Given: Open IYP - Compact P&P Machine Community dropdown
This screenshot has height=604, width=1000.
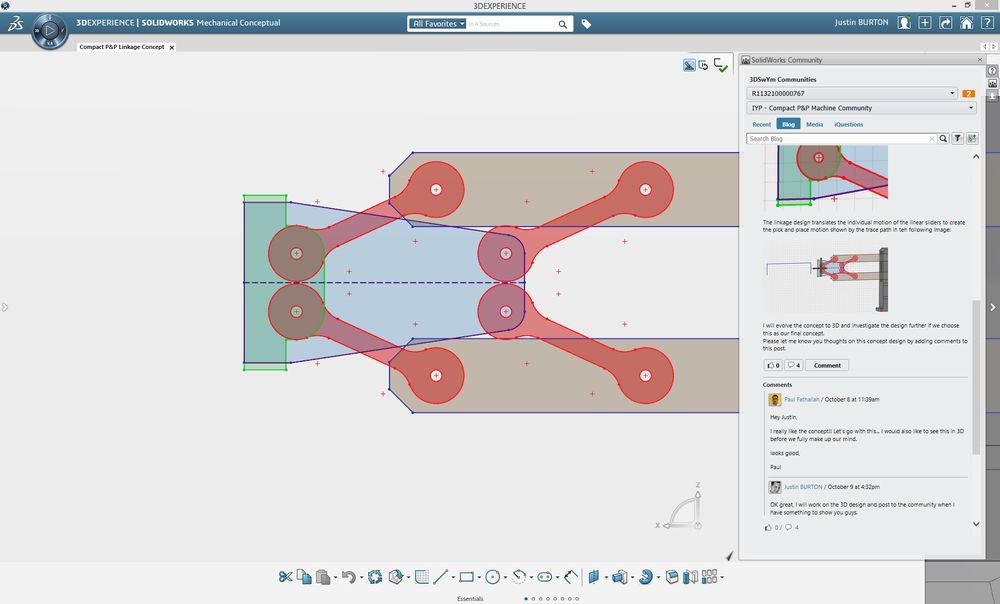Looking at the screenshot, I should (971, 108).
